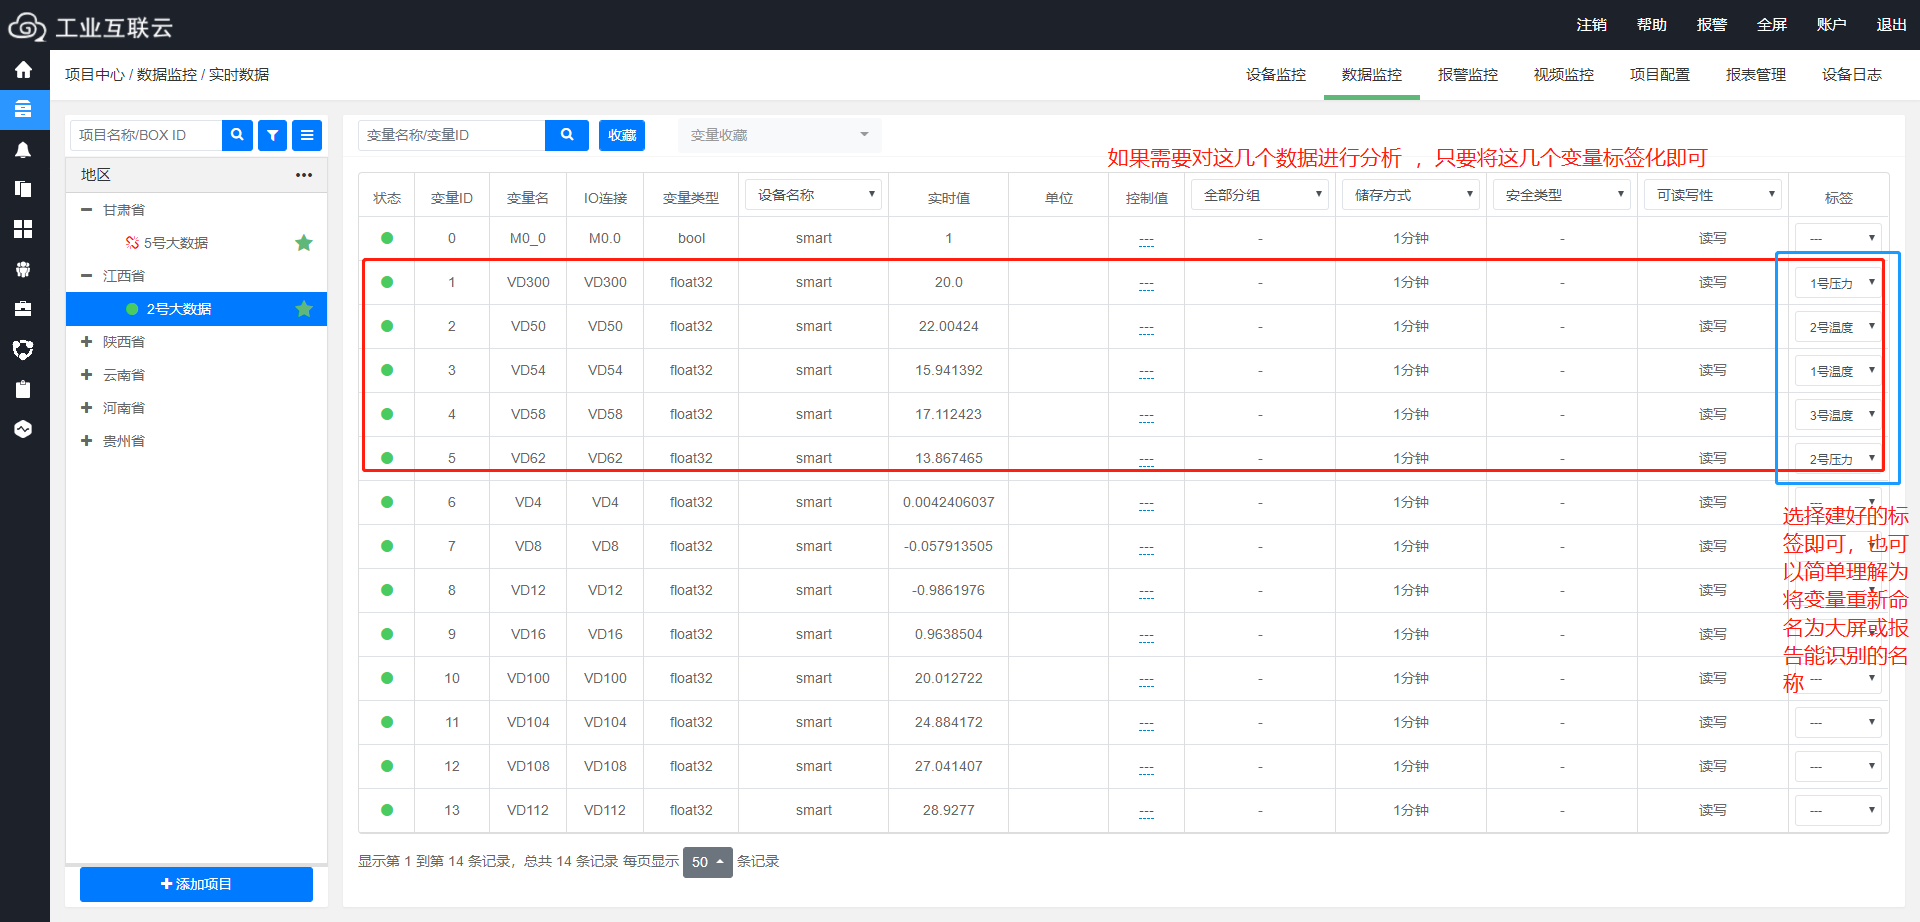This screenshot has width=1920, height=922.
Task: Toggle favorite star for 5号大数据
Action: tap(304, 243)
